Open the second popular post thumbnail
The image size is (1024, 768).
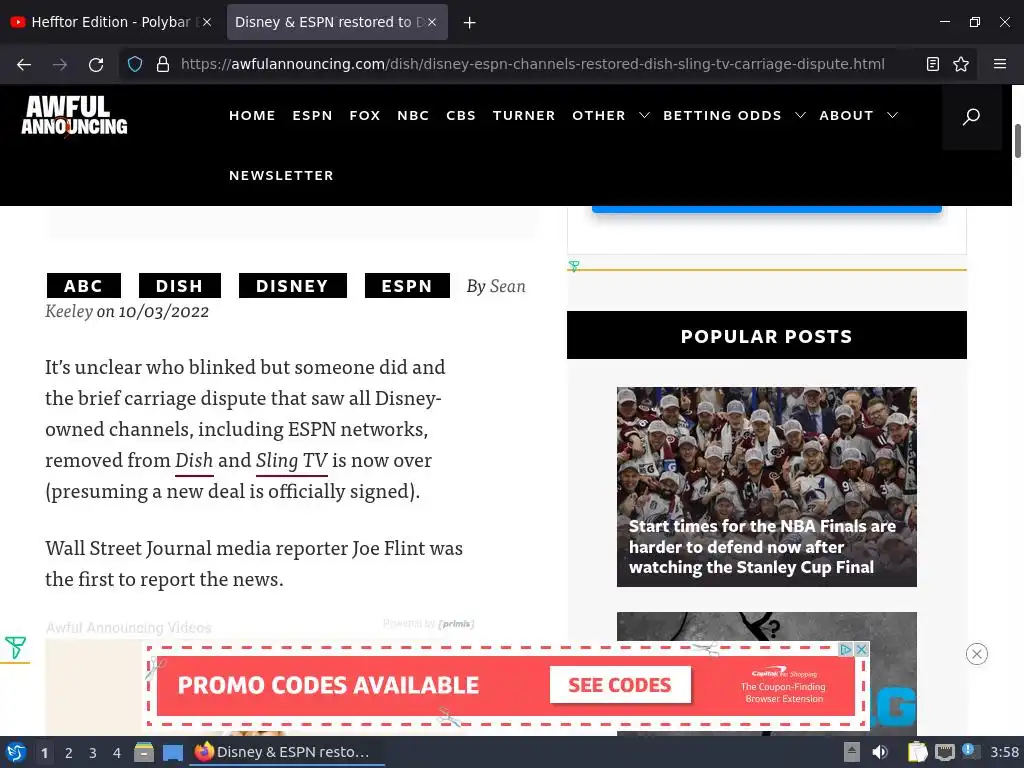point(767,627)
